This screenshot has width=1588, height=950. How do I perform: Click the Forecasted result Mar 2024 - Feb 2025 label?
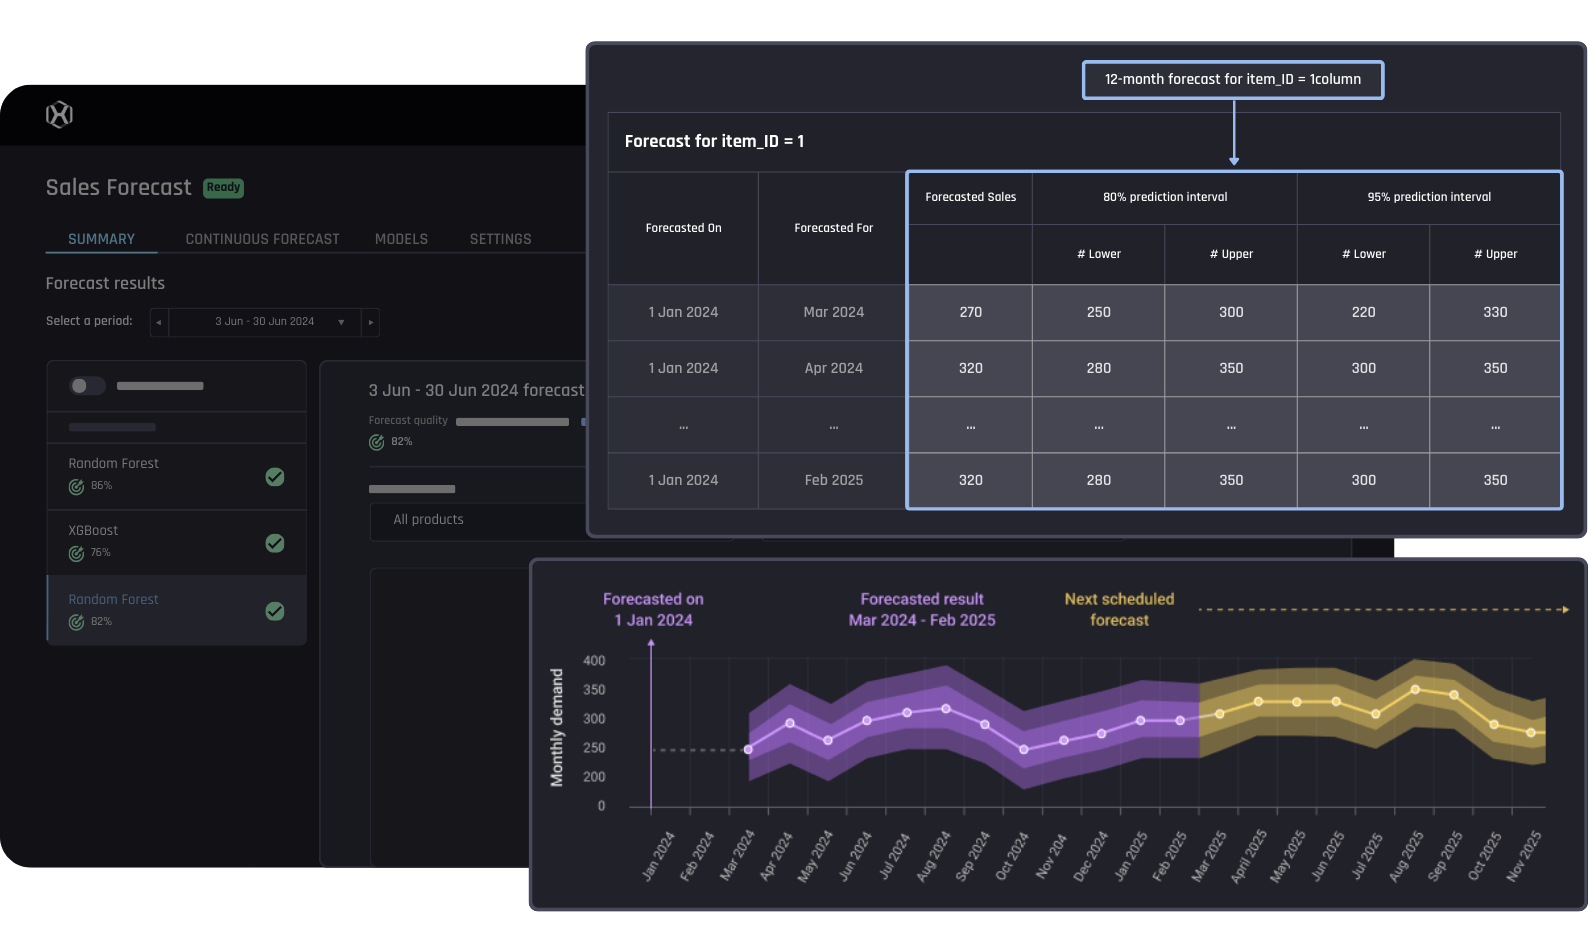point(922,610)
